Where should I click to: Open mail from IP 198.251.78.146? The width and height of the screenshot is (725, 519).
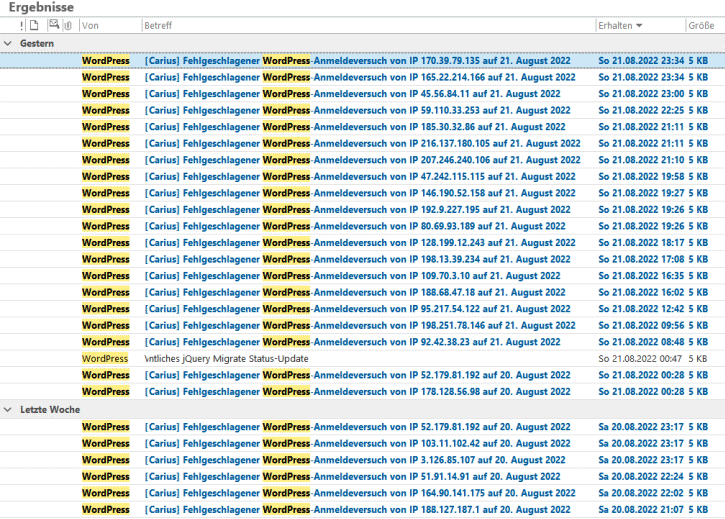tap(362, 325)
